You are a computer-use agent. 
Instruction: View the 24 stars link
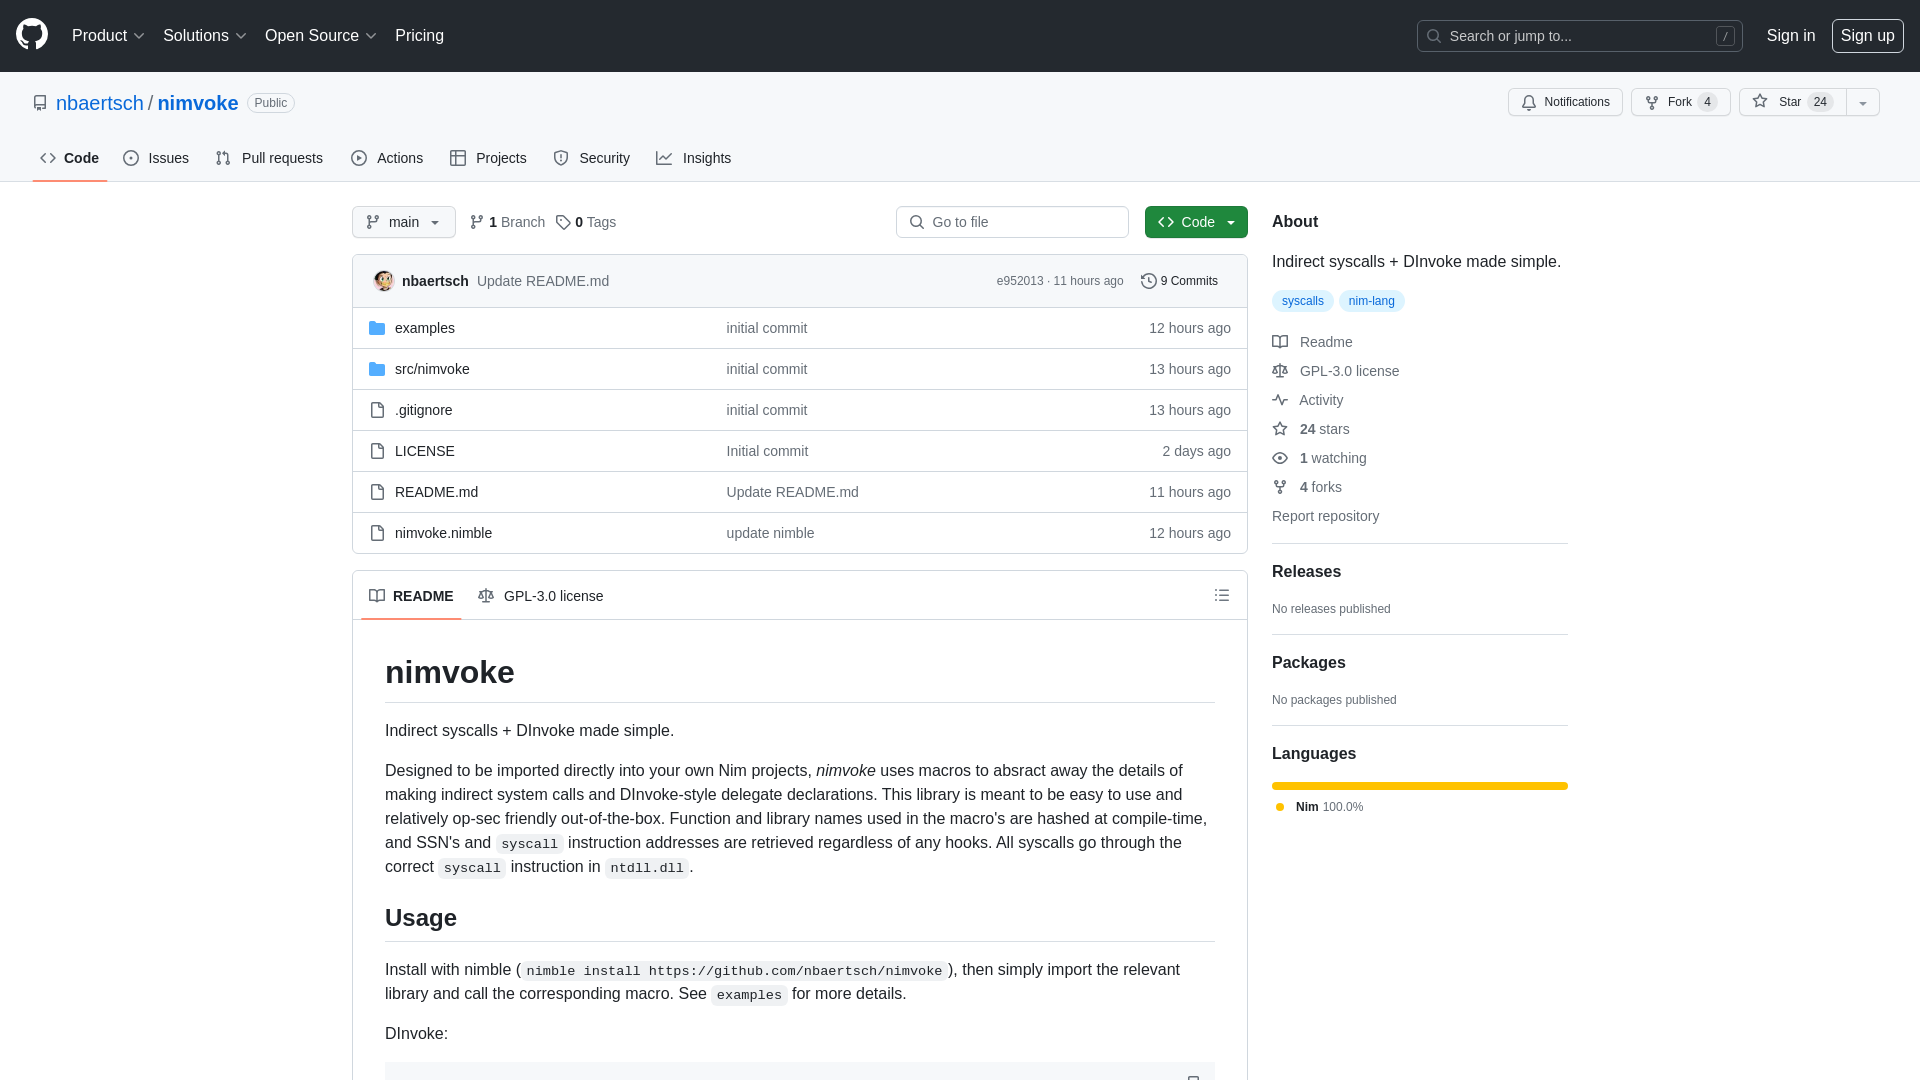1311,429
